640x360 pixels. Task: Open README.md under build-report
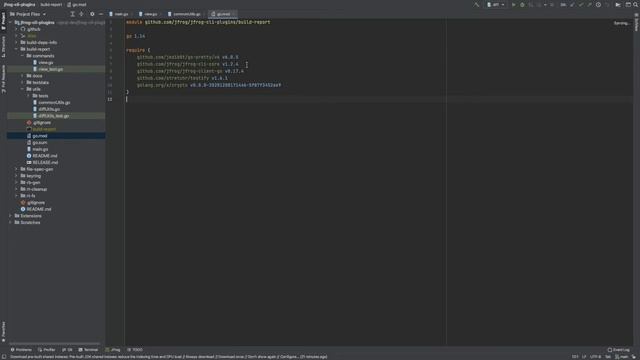[42, 156]
